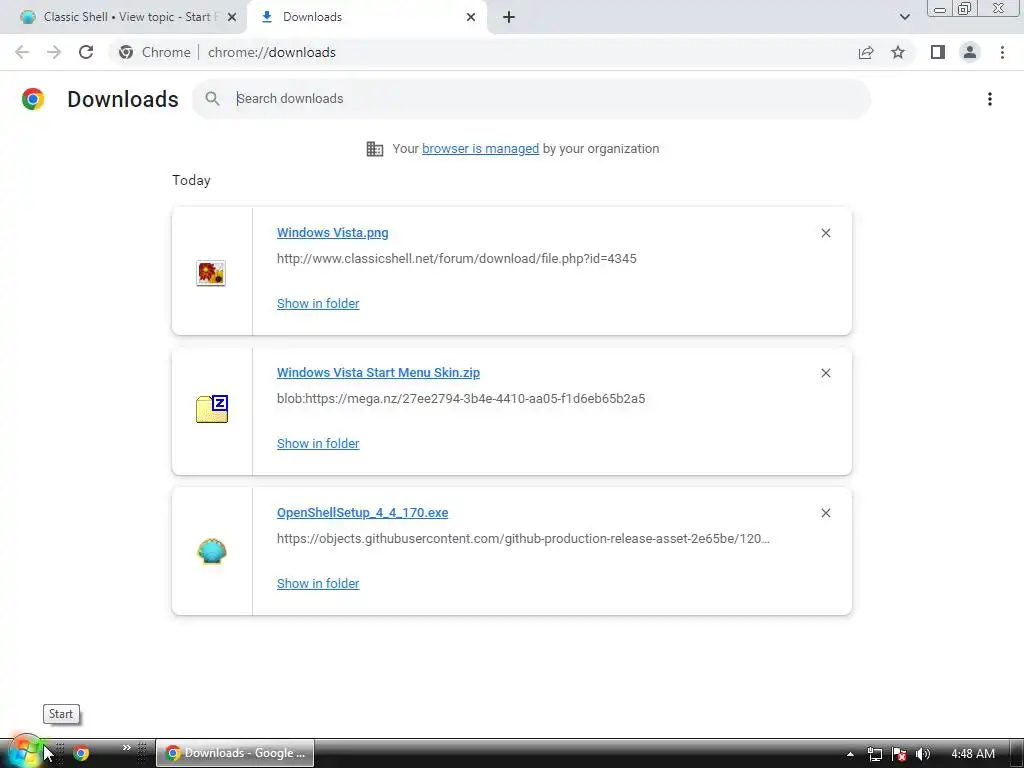Click the Chrome site info chip in address bar

click(x=155, y=52)
